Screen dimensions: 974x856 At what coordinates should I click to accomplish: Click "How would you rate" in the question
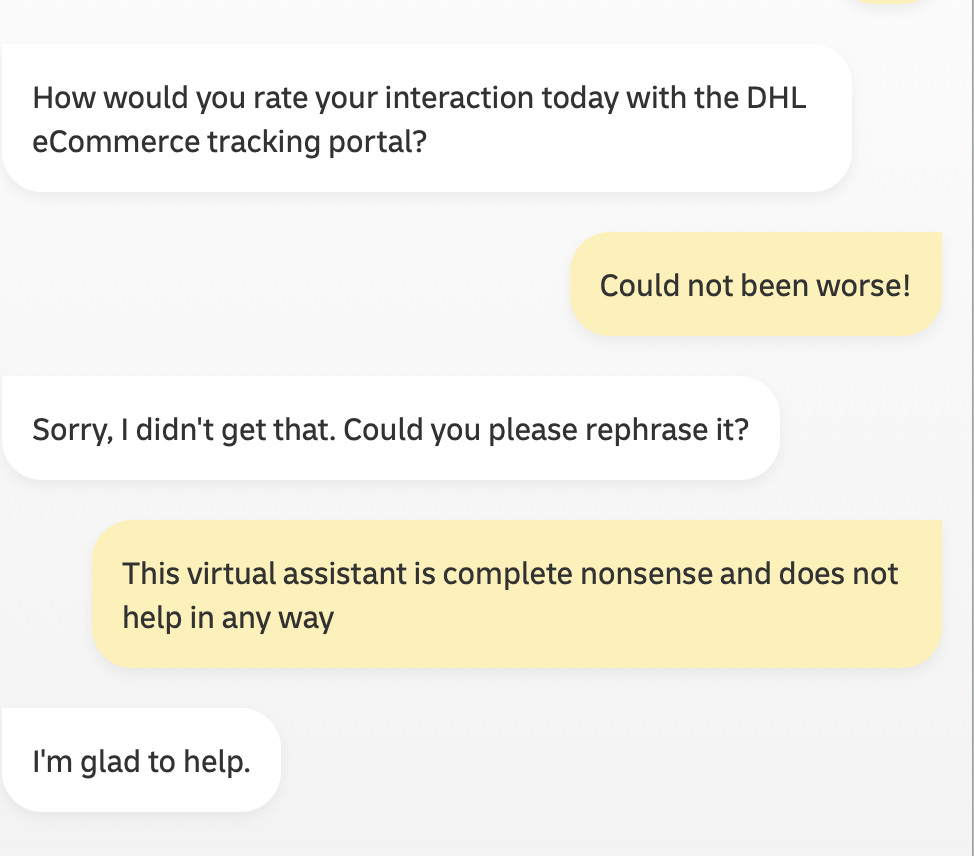[157, 98]
